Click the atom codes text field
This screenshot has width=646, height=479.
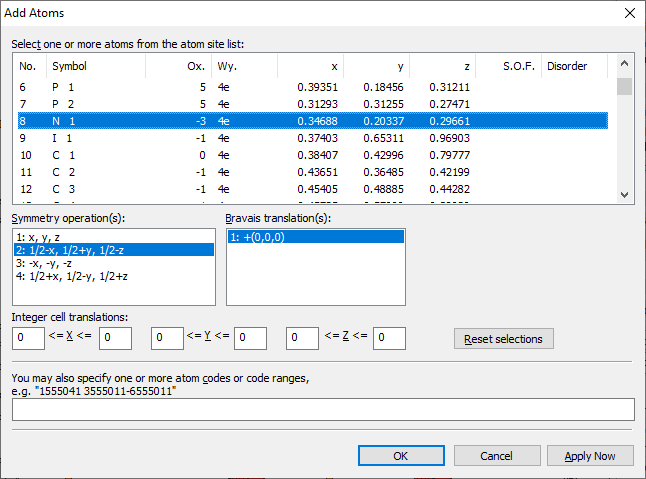[x=322, y=409]
